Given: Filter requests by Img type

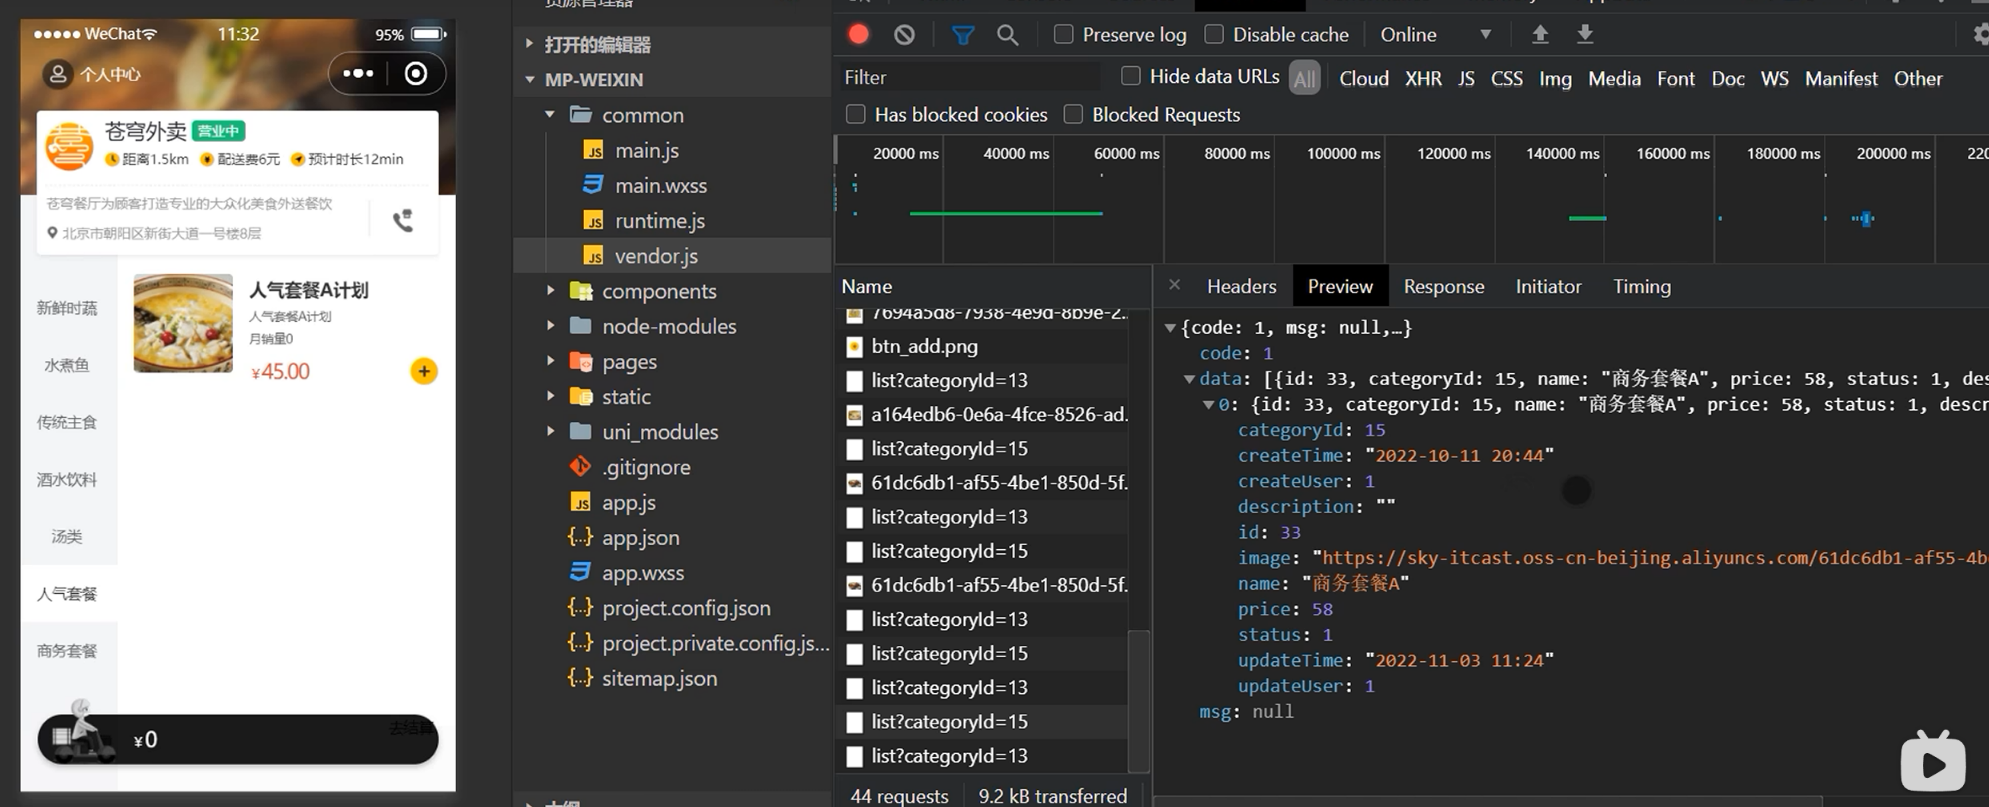Looking at the screenshot, I should click(x=1555, y=78).
